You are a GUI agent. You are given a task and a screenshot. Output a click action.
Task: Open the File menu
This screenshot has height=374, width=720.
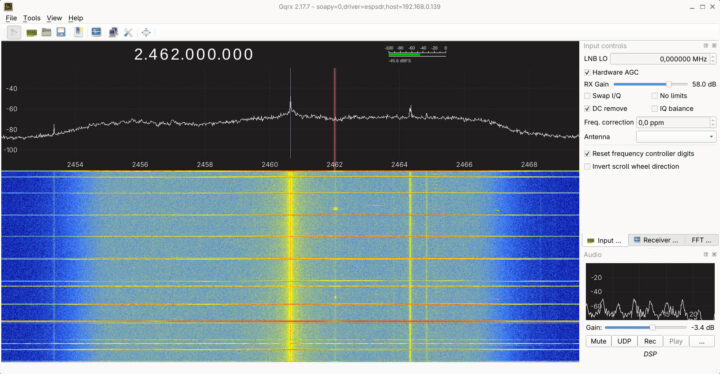point(11,18)
